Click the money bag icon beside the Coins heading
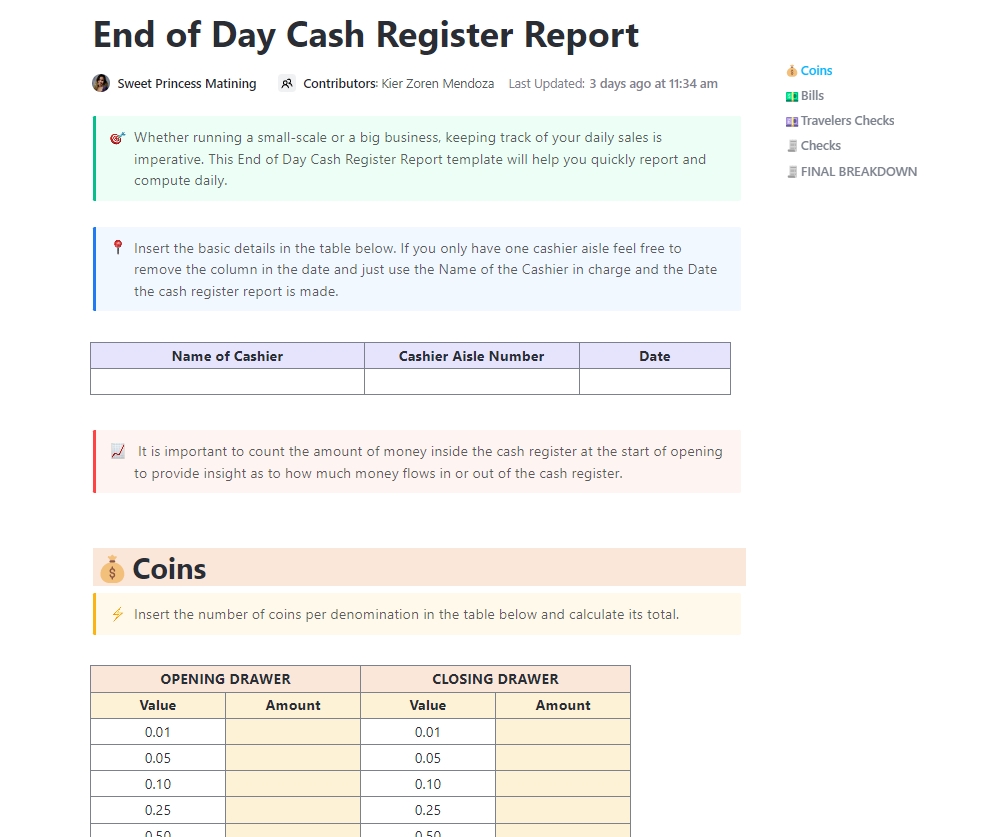Image resolution: width=997 pixels, height=837 pixels. [110, 568]
